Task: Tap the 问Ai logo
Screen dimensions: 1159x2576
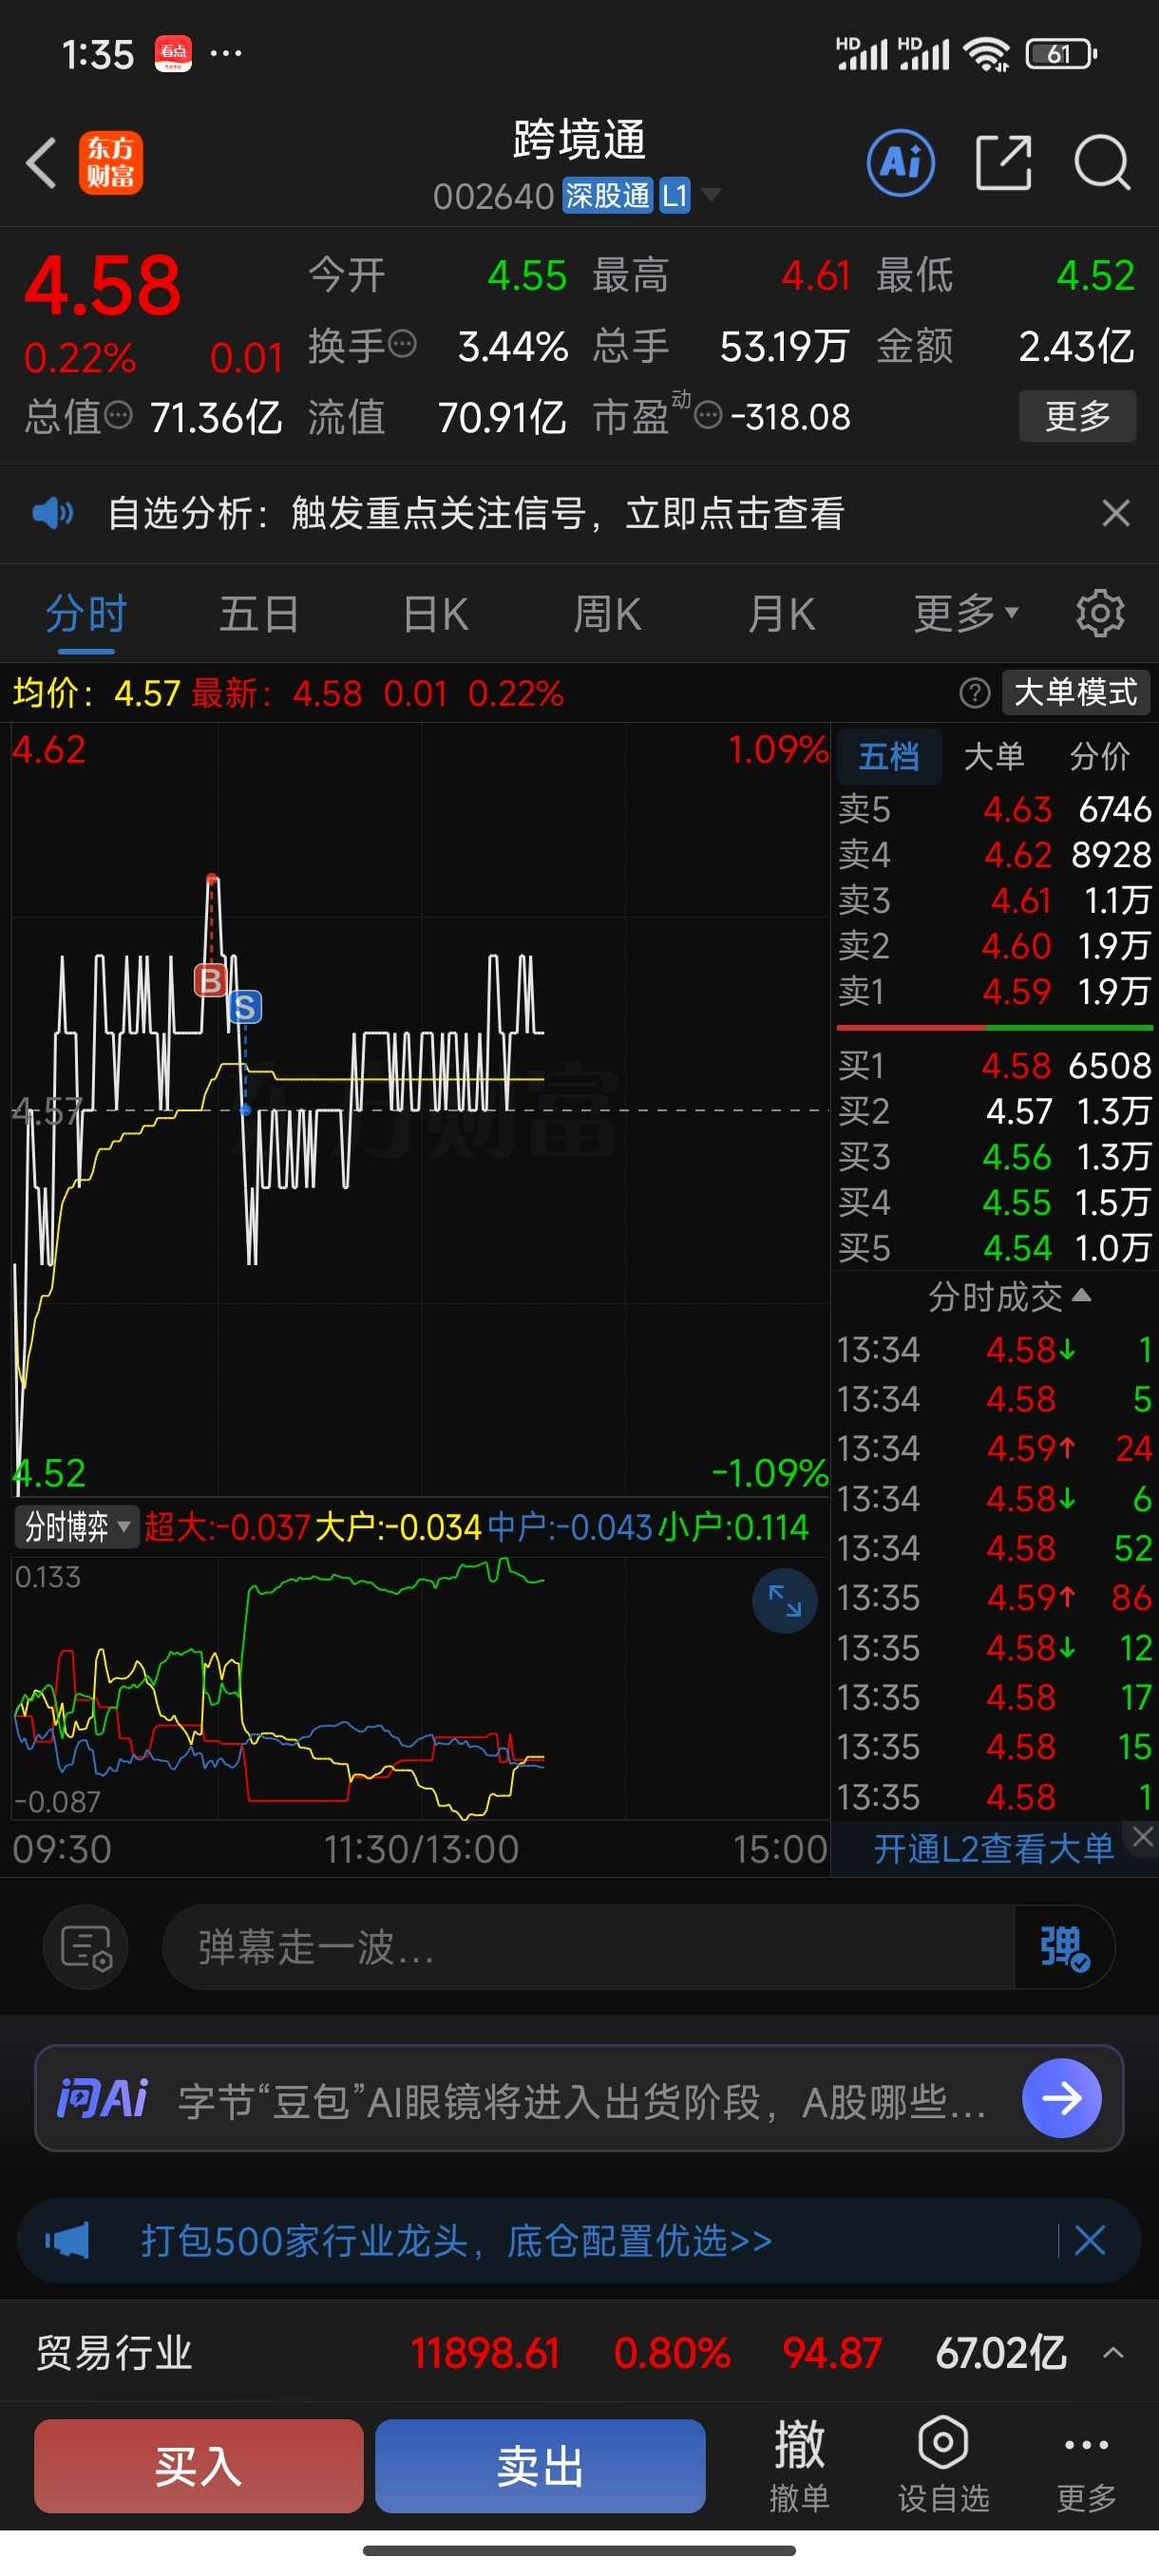Action: 101,2098
